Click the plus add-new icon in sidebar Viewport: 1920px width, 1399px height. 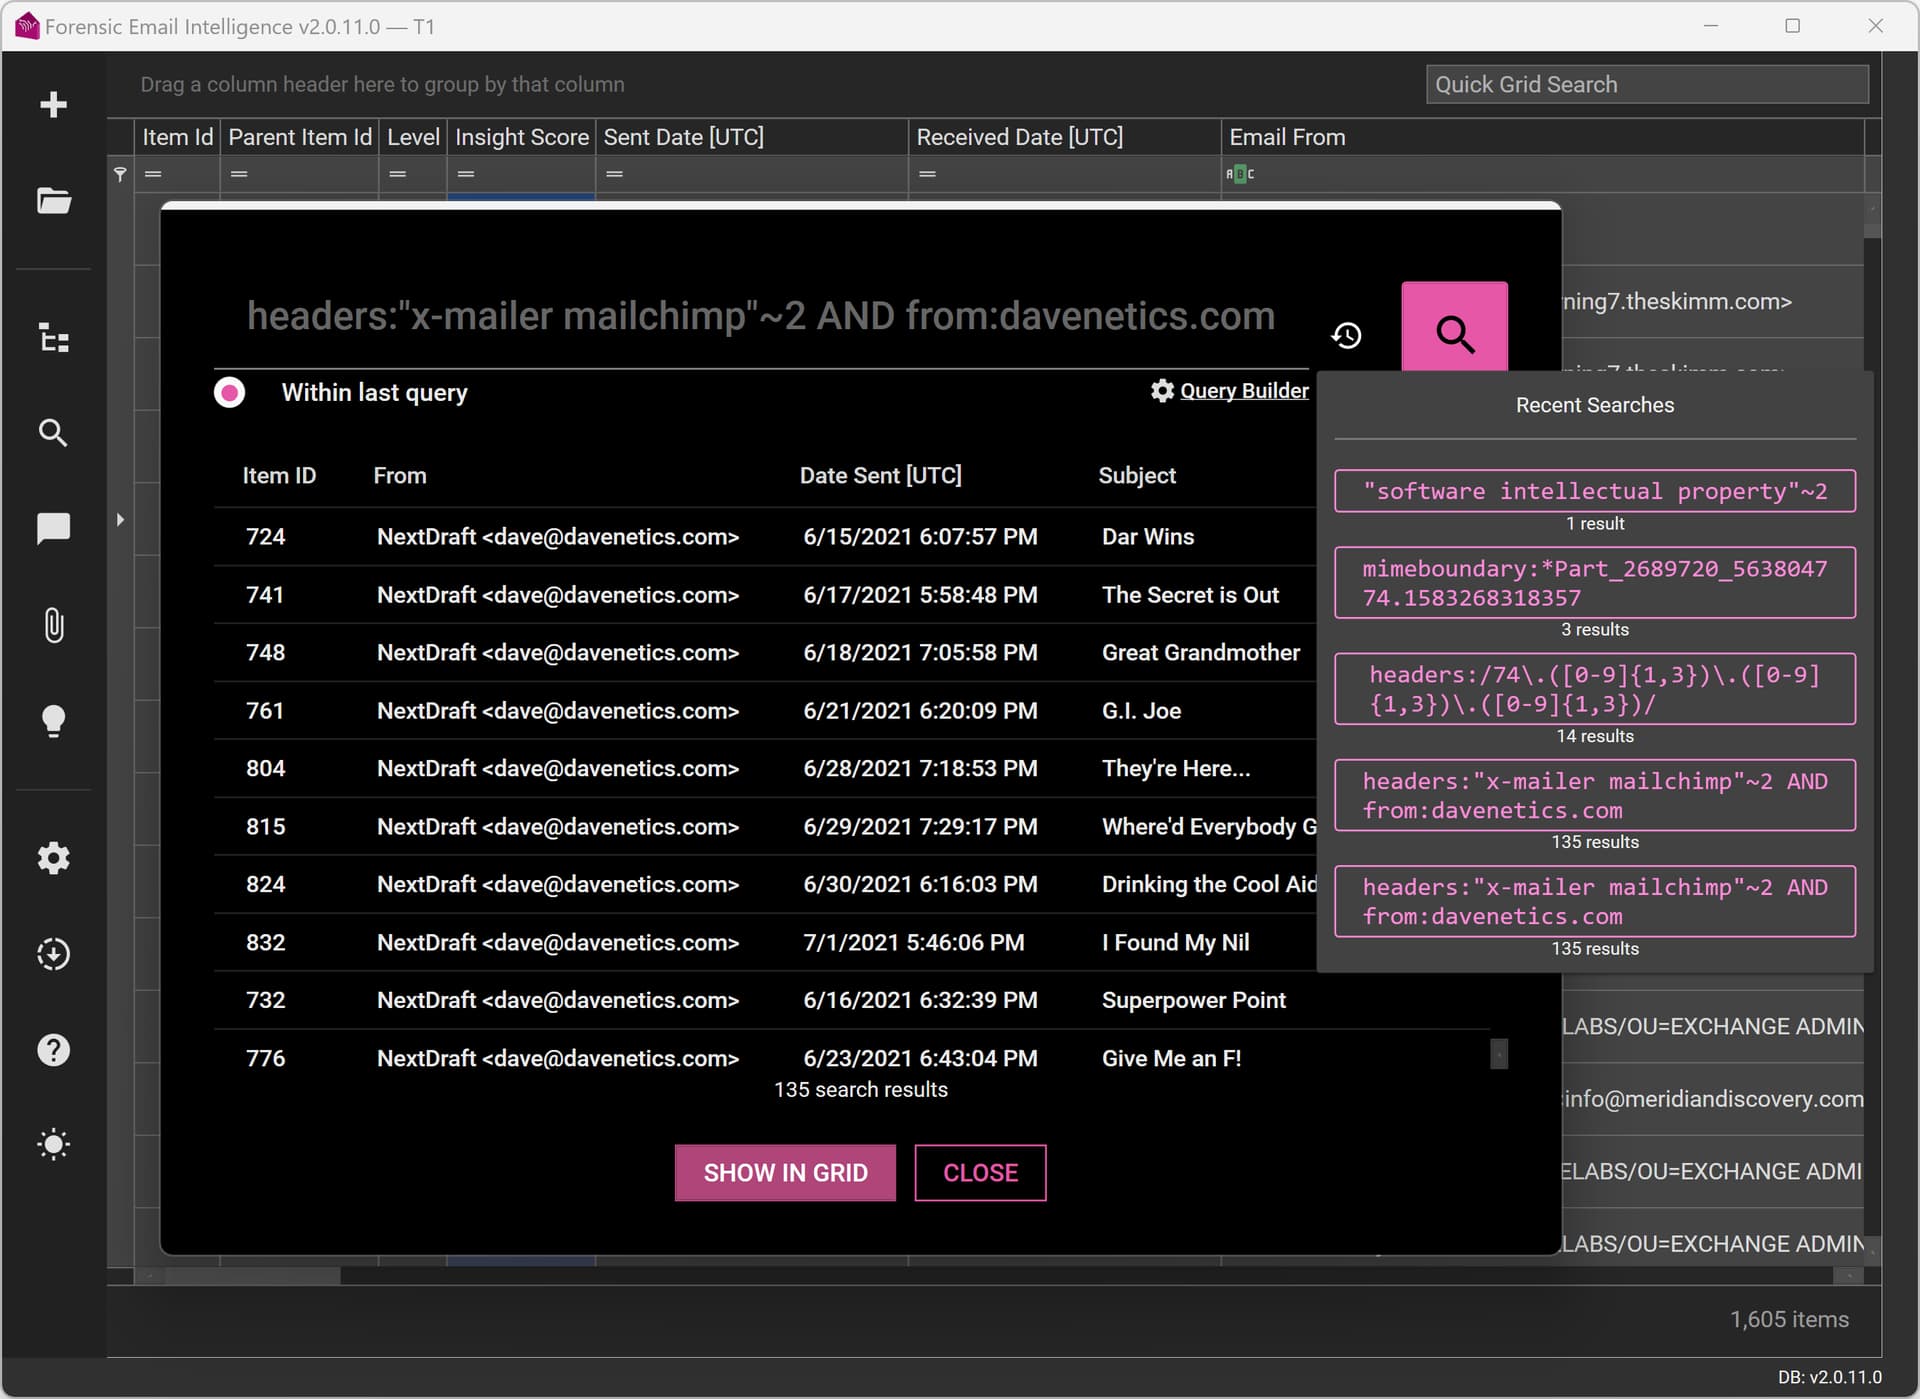click(x=53, y=105)
